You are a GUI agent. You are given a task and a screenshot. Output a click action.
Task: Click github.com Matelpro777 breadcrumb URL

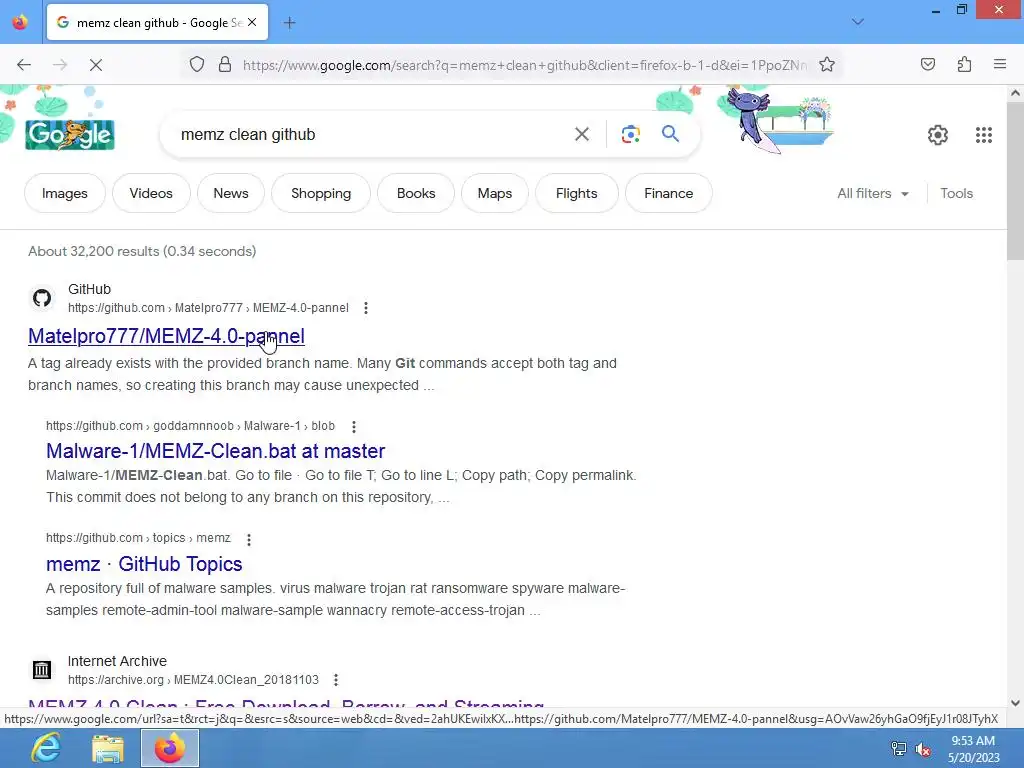208,308
